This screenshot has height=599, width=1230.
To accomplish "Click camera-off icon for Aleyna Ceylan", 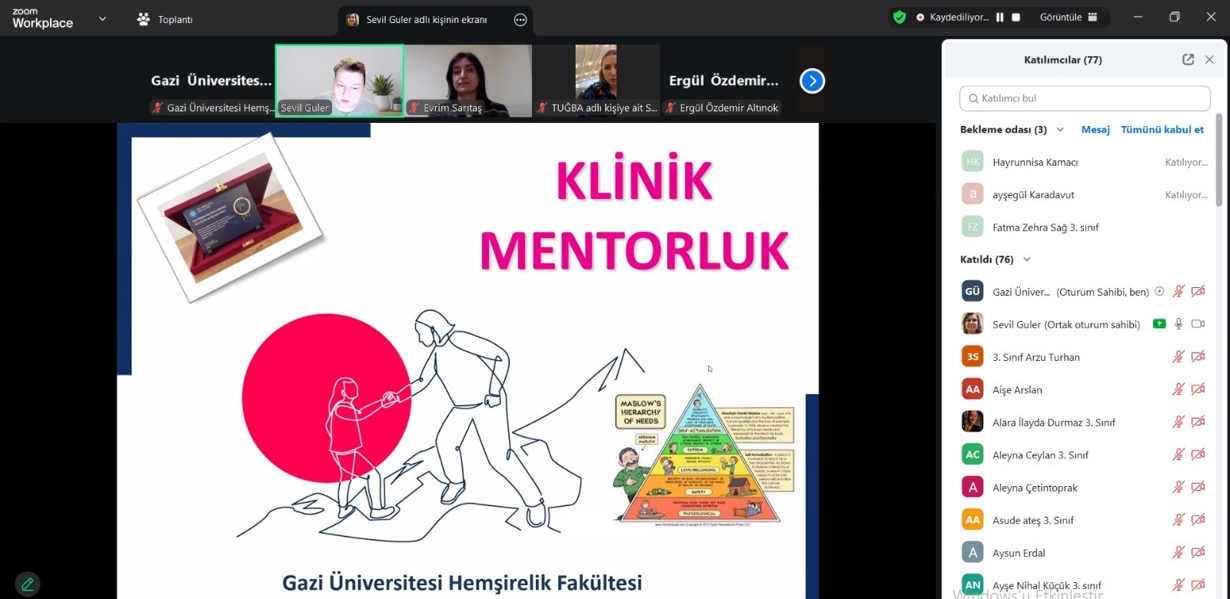I will pos(1198,454).
